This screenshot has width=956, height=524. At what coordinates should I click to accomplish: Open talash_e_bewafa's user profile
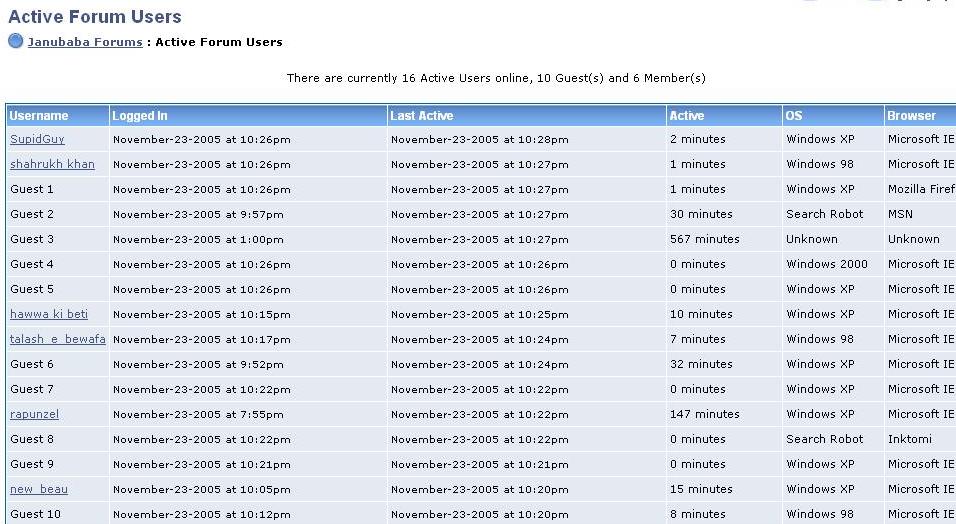point(58,339)
